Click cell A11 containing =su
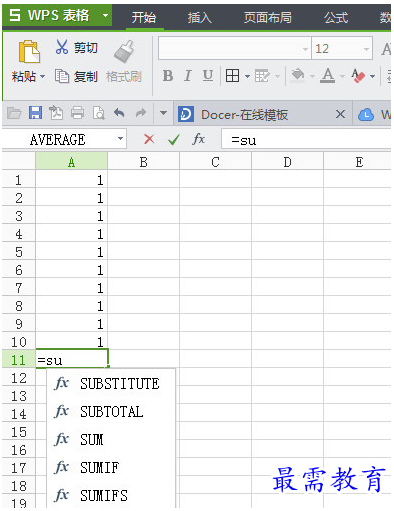394x511 pixels. pyautogui.click(x=72, y=359)
